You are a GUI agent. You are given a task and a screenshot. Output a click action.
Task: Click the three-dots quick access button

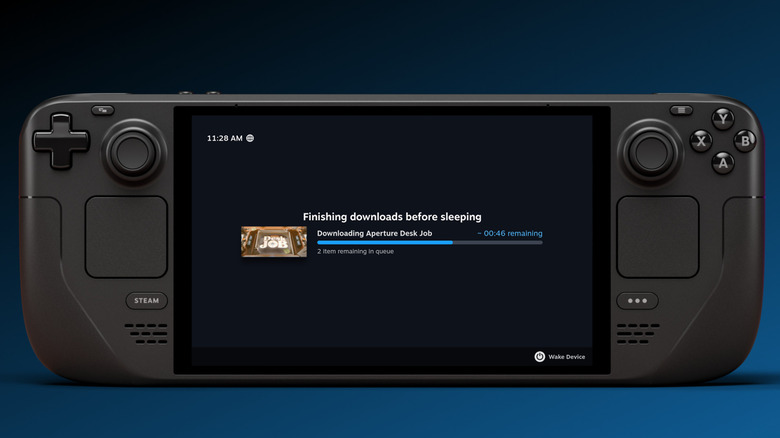(x=637, y=301)
